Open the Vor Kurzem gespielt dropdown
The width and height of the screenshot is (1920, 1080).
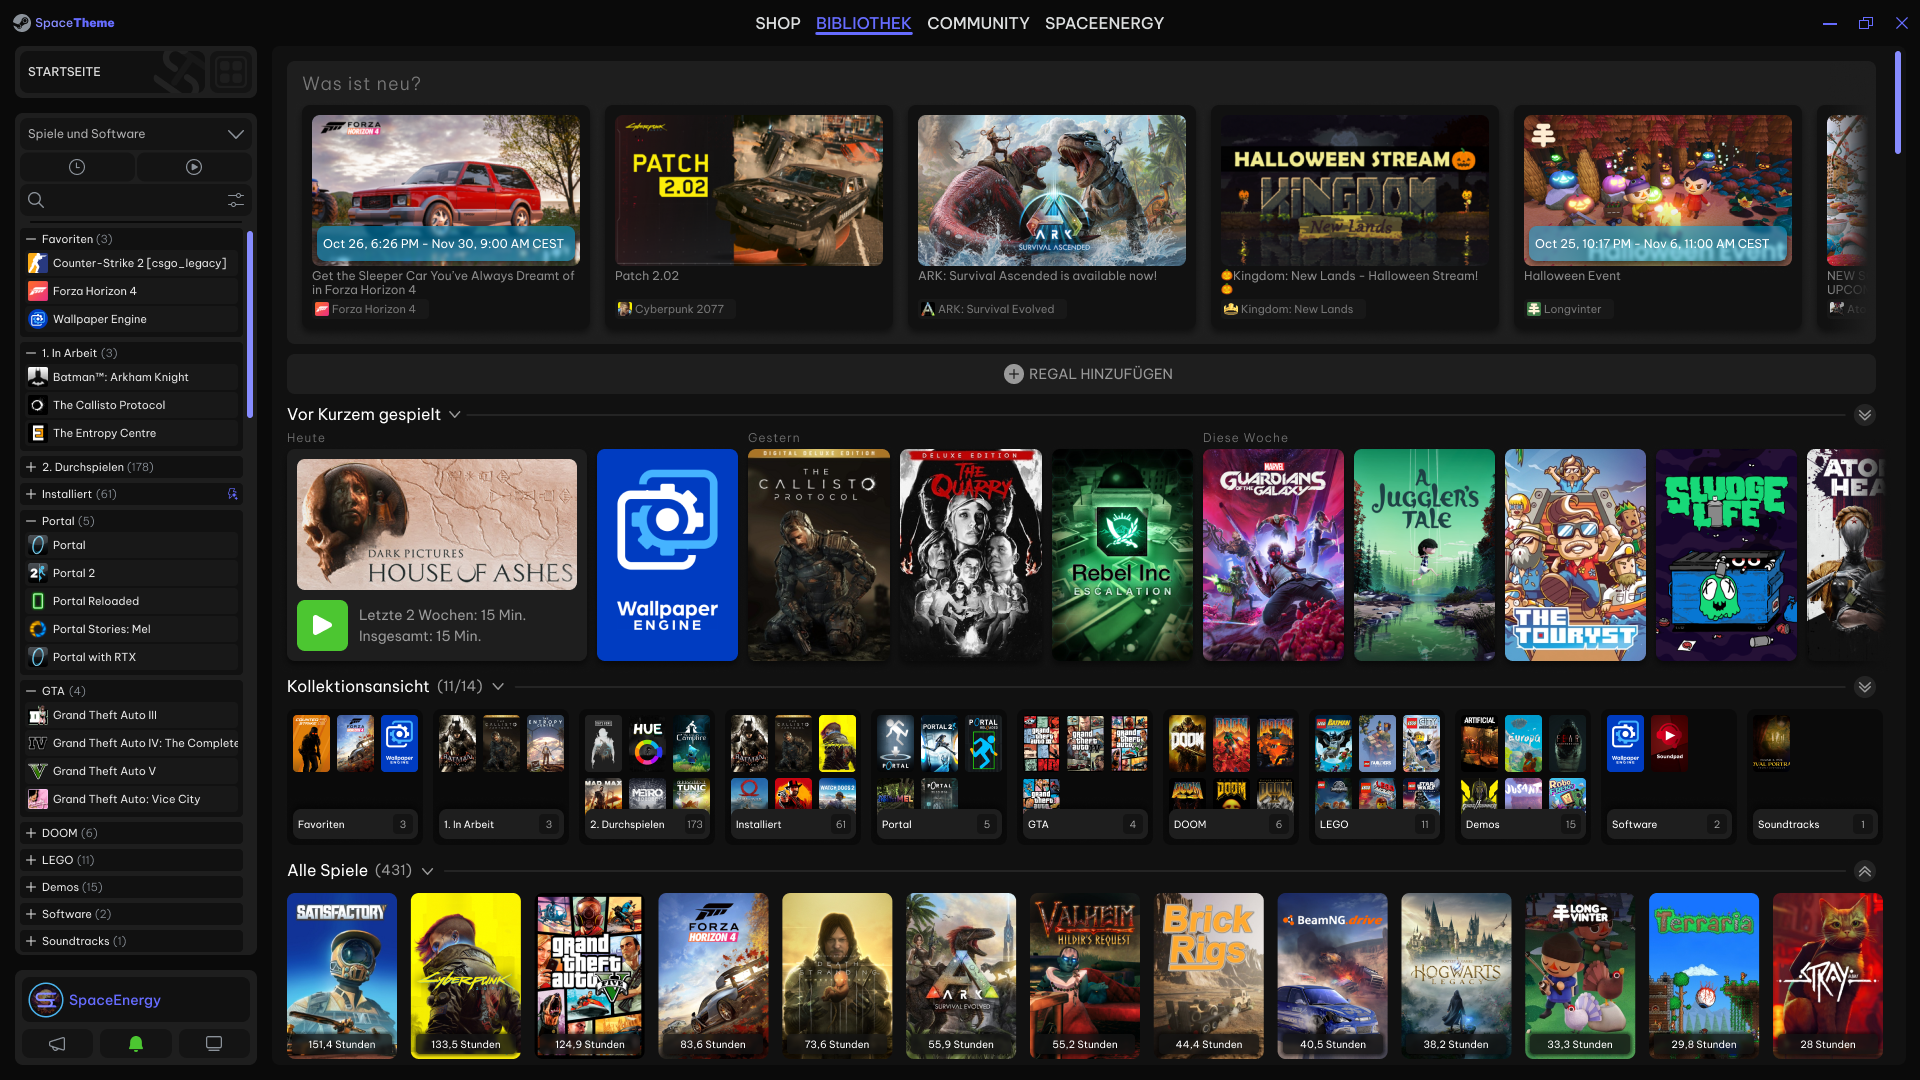[x=455, y=415]
